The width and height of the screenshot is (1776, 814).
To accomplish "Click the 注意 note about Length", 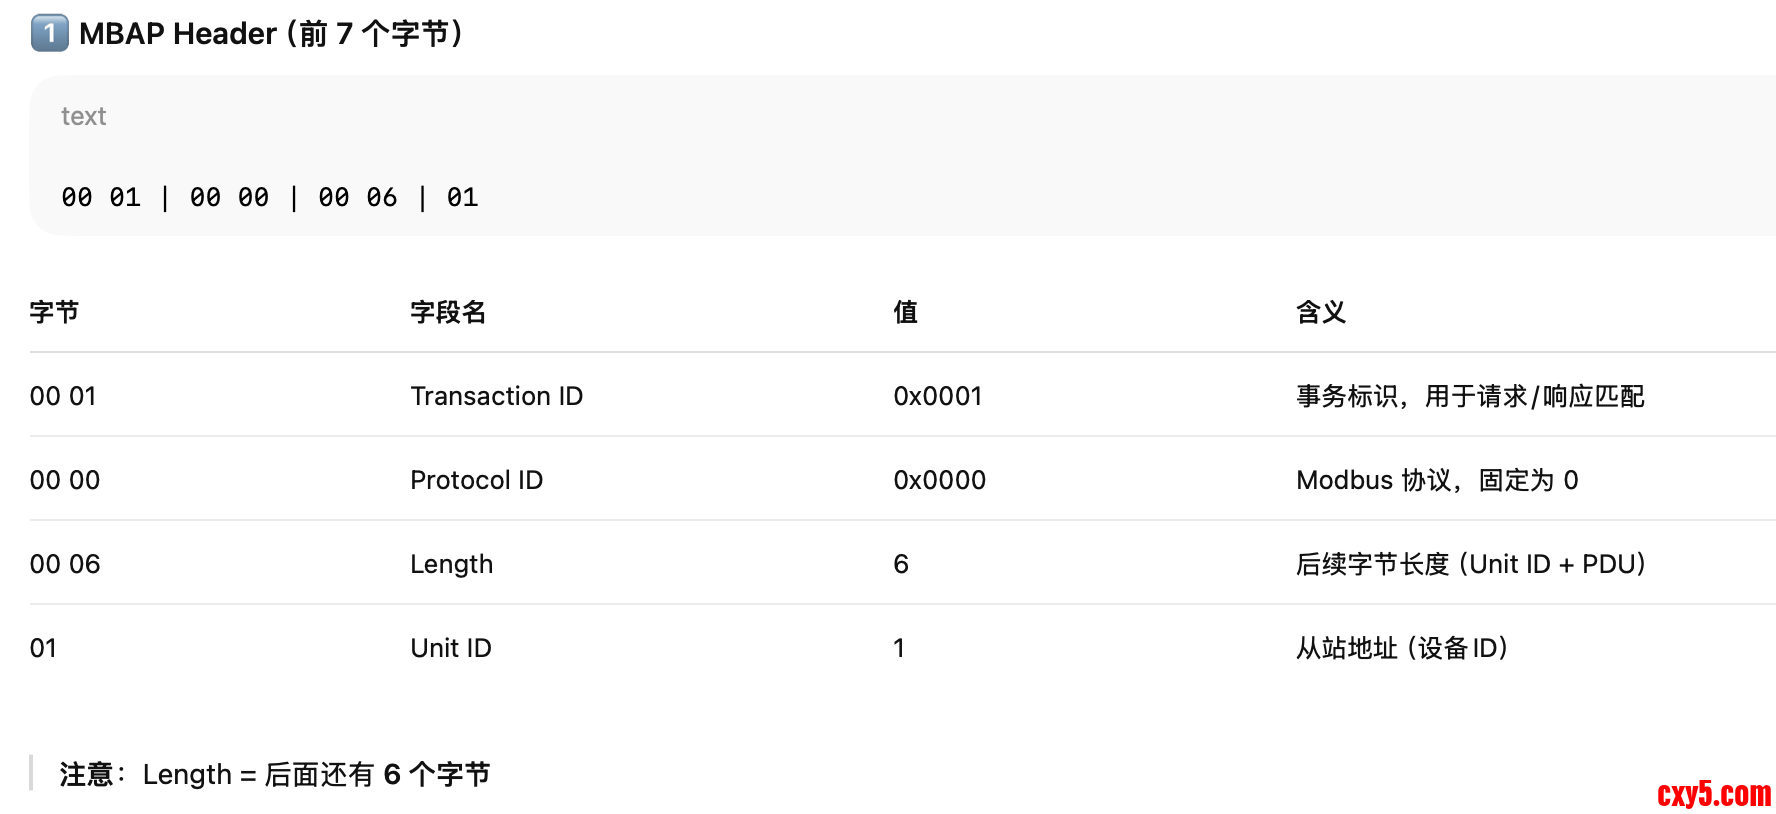I will tap(274, 774).
